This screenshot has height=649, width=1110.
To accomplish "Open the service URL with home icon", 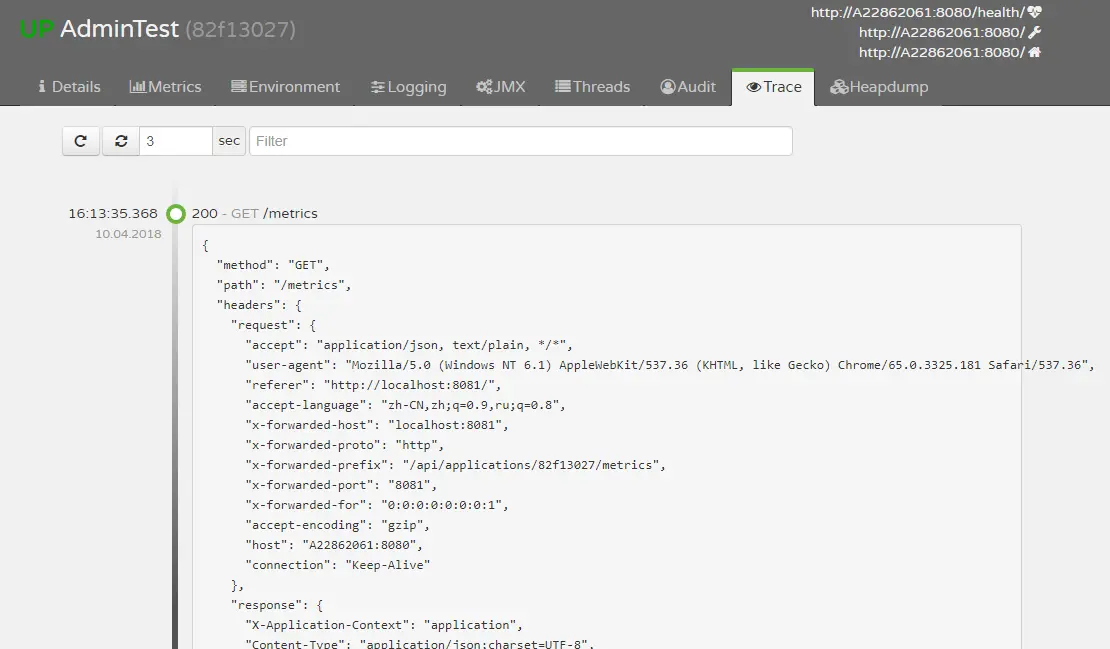I will (942, 52).
